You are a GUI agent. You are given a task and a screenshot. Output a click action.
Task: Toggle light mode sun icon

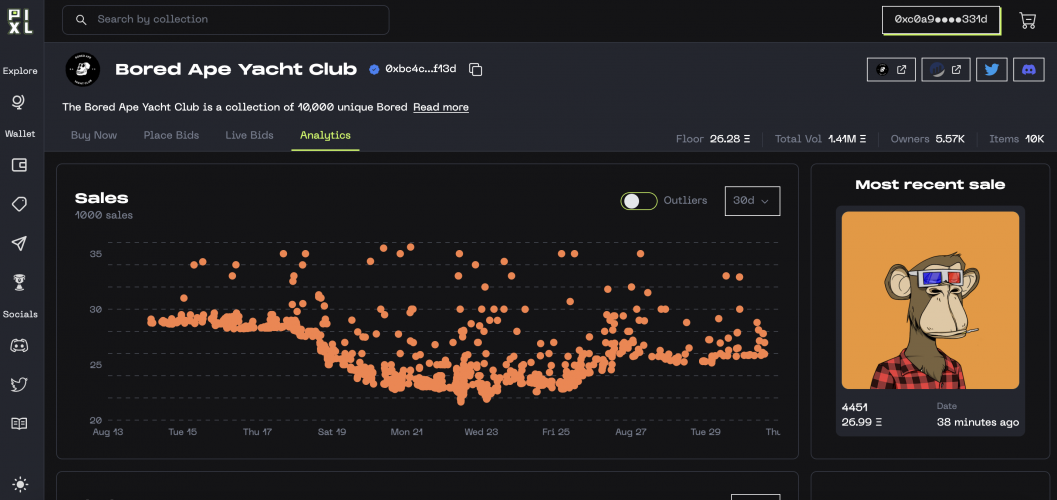[x=19, y=483]
